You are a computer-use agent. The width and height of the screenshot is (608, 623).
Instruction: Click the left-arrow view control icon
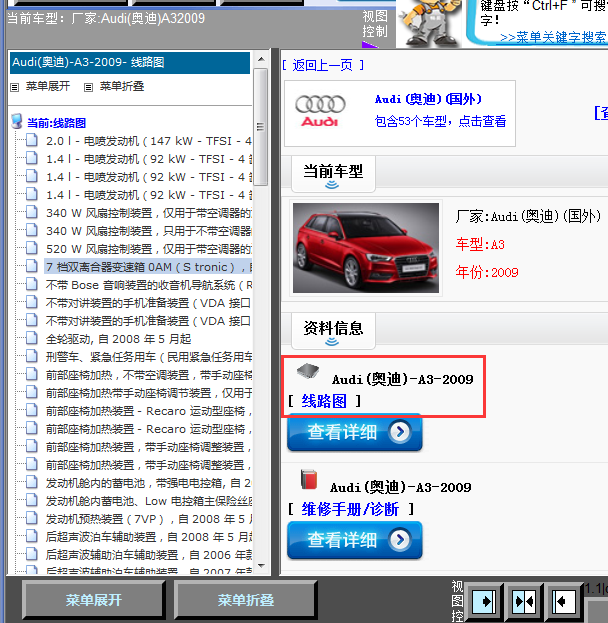point(563,601)
